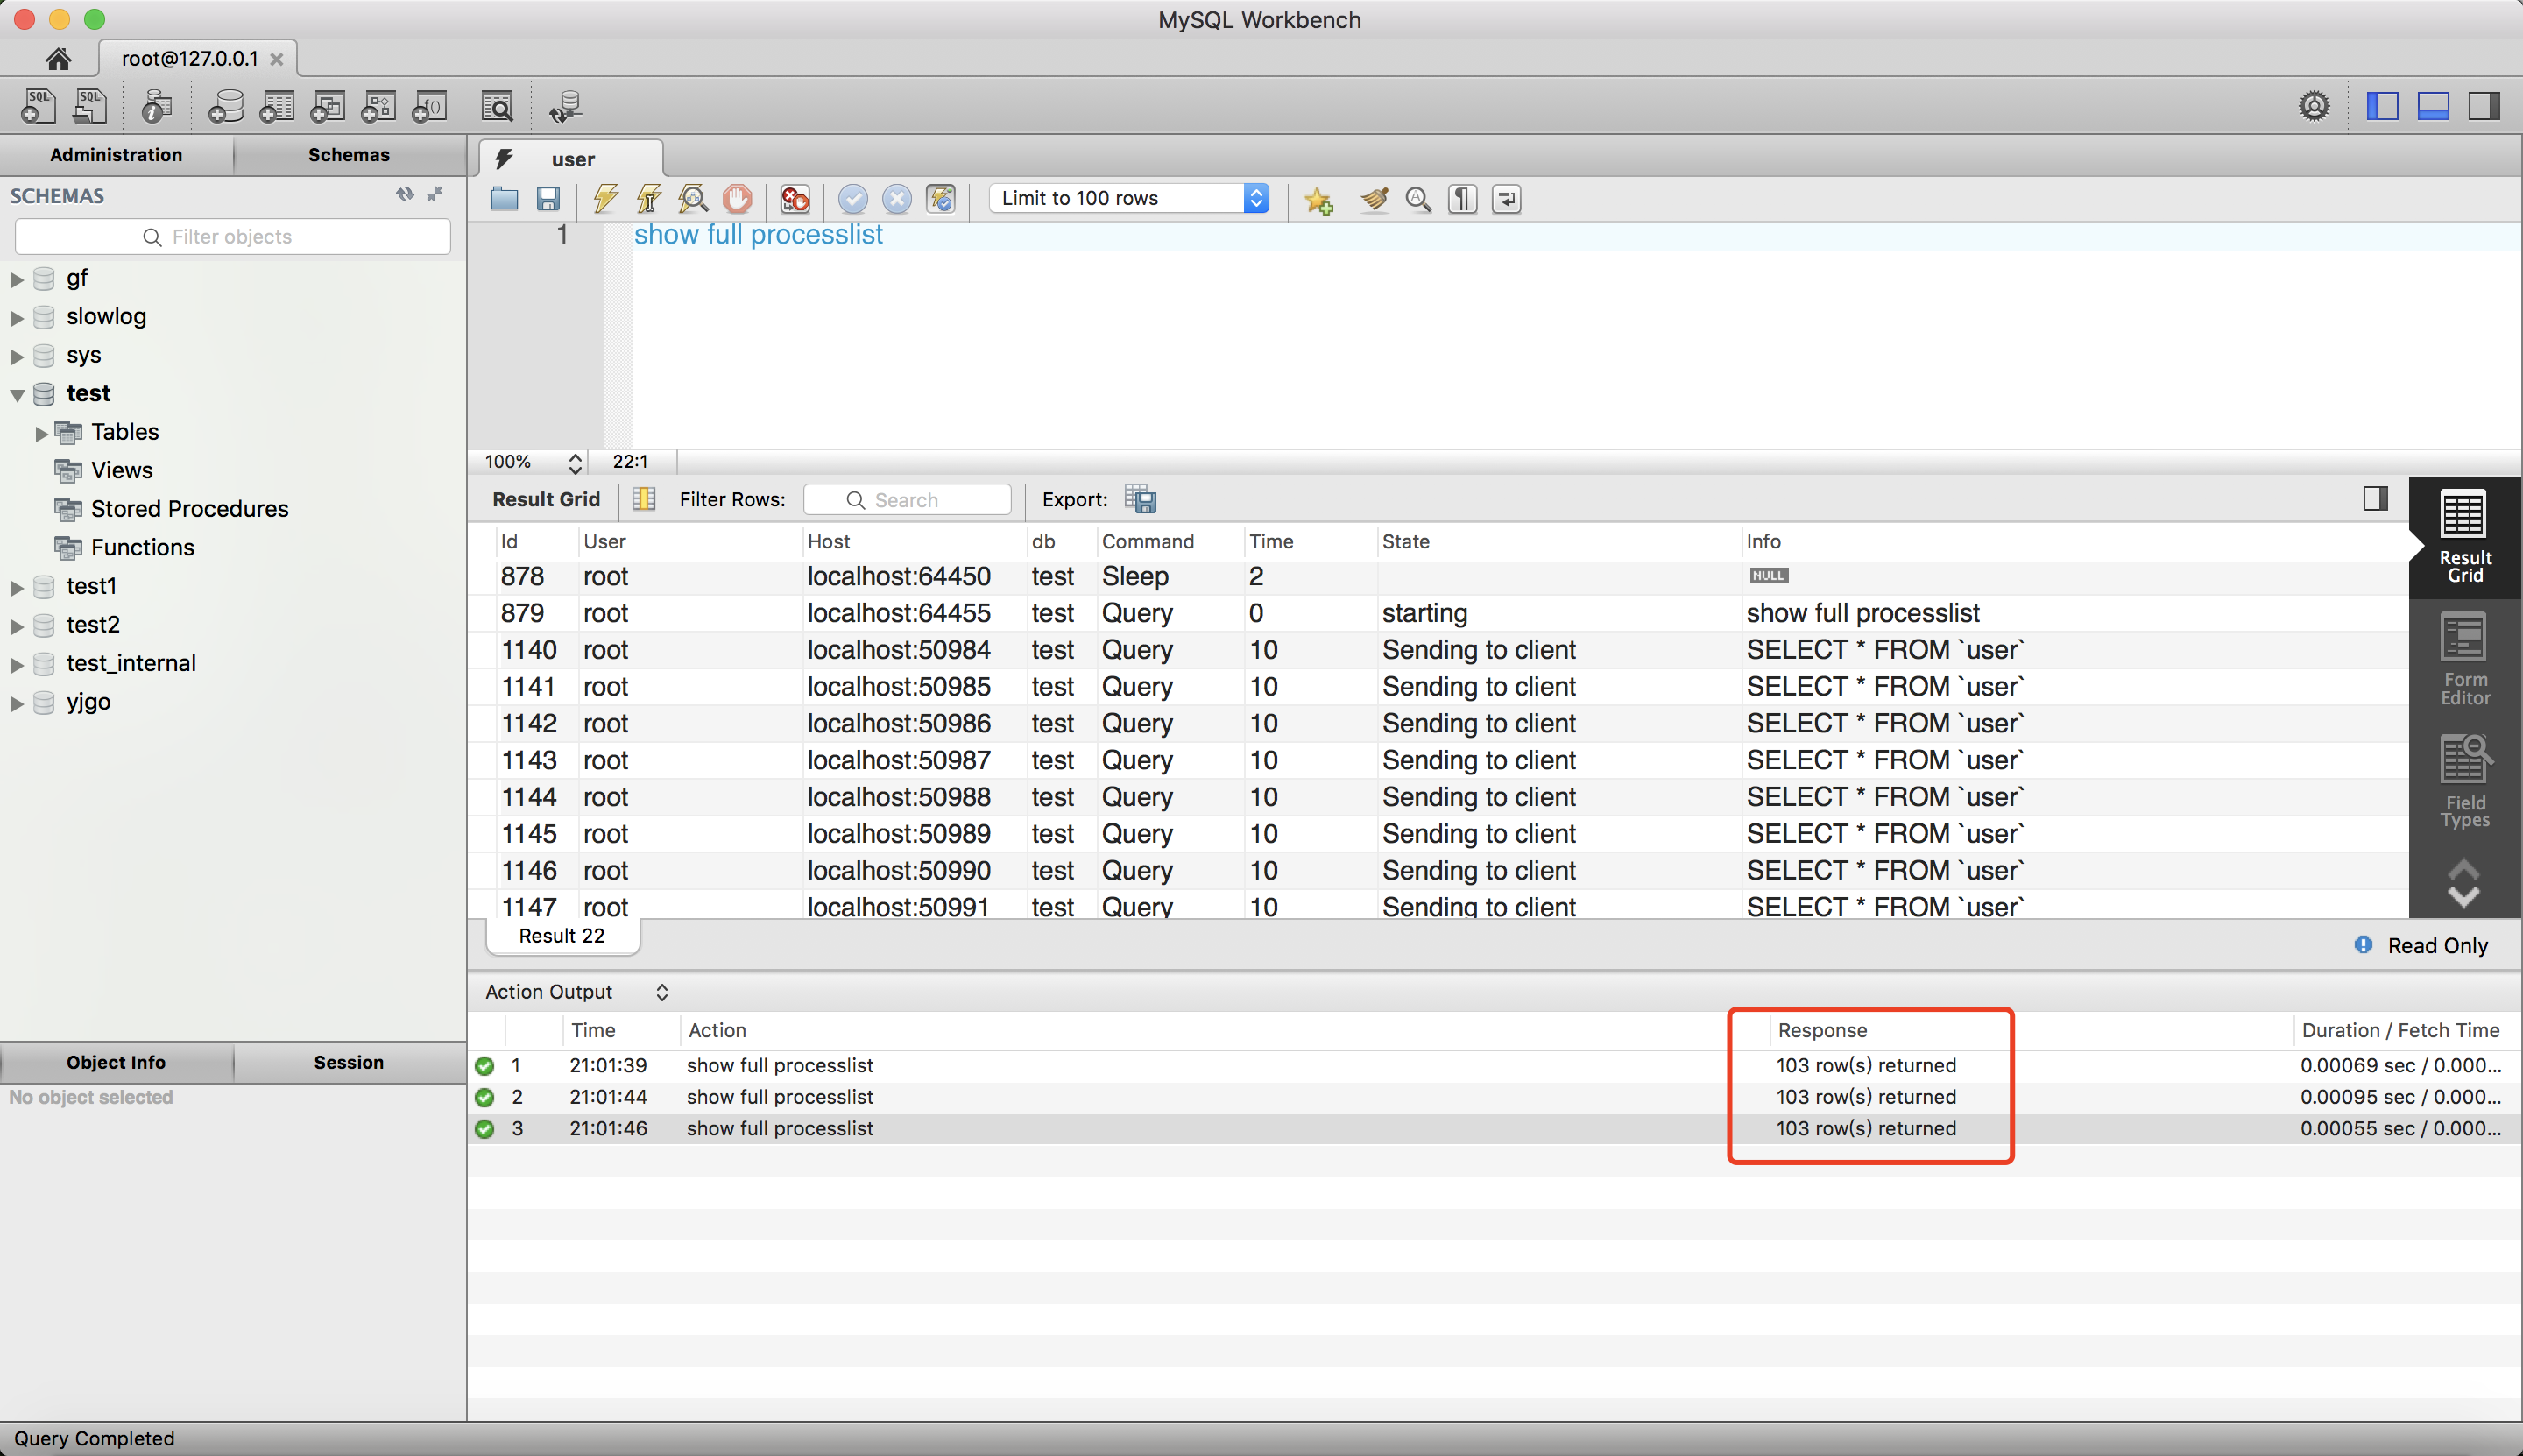Open Result Grid view panel
Image resolution: width=2523 pixels, height=1456 pixels.
pos(2464,537)
